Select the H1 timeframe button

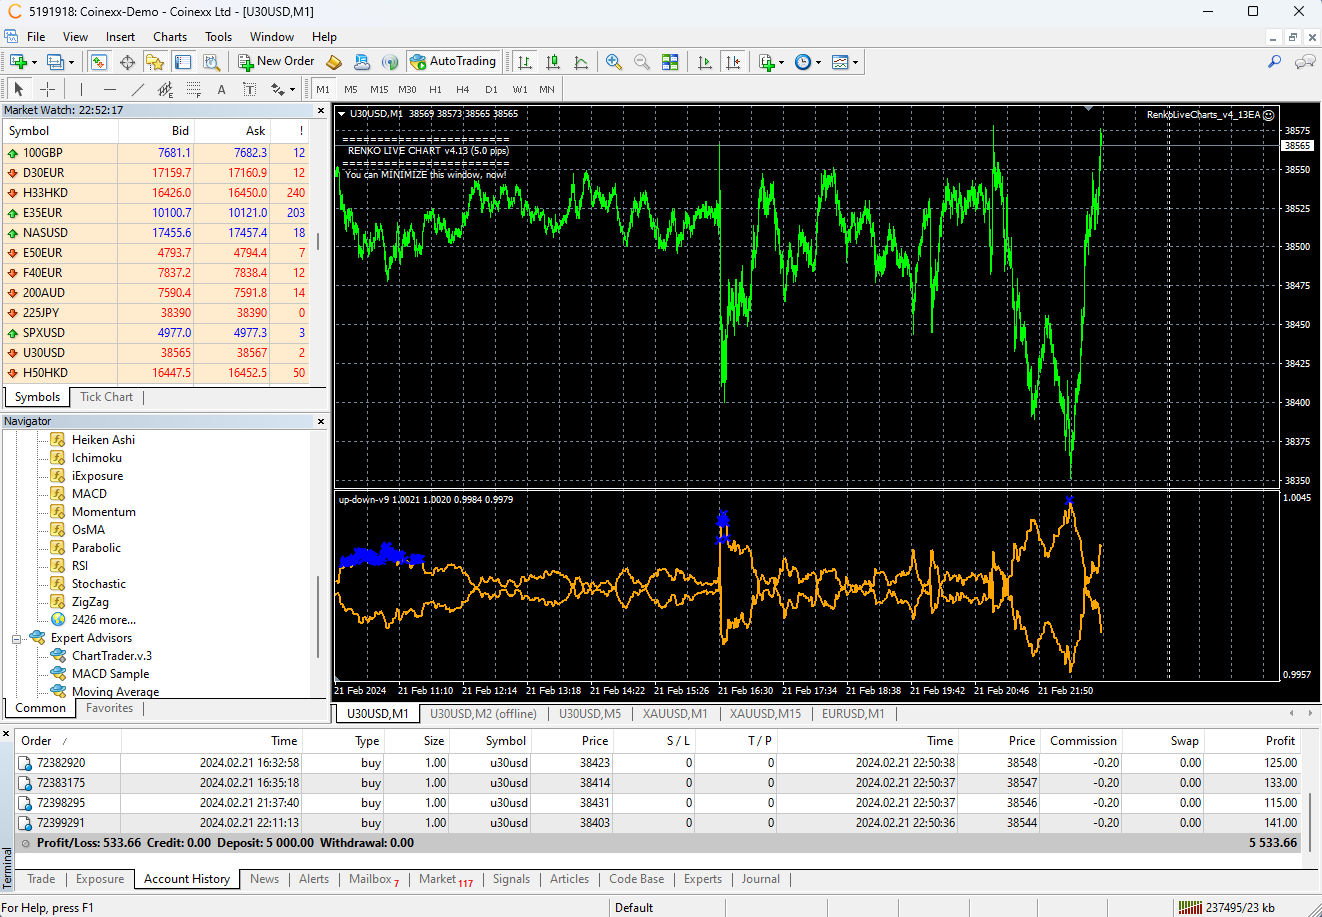pos(435,89)
